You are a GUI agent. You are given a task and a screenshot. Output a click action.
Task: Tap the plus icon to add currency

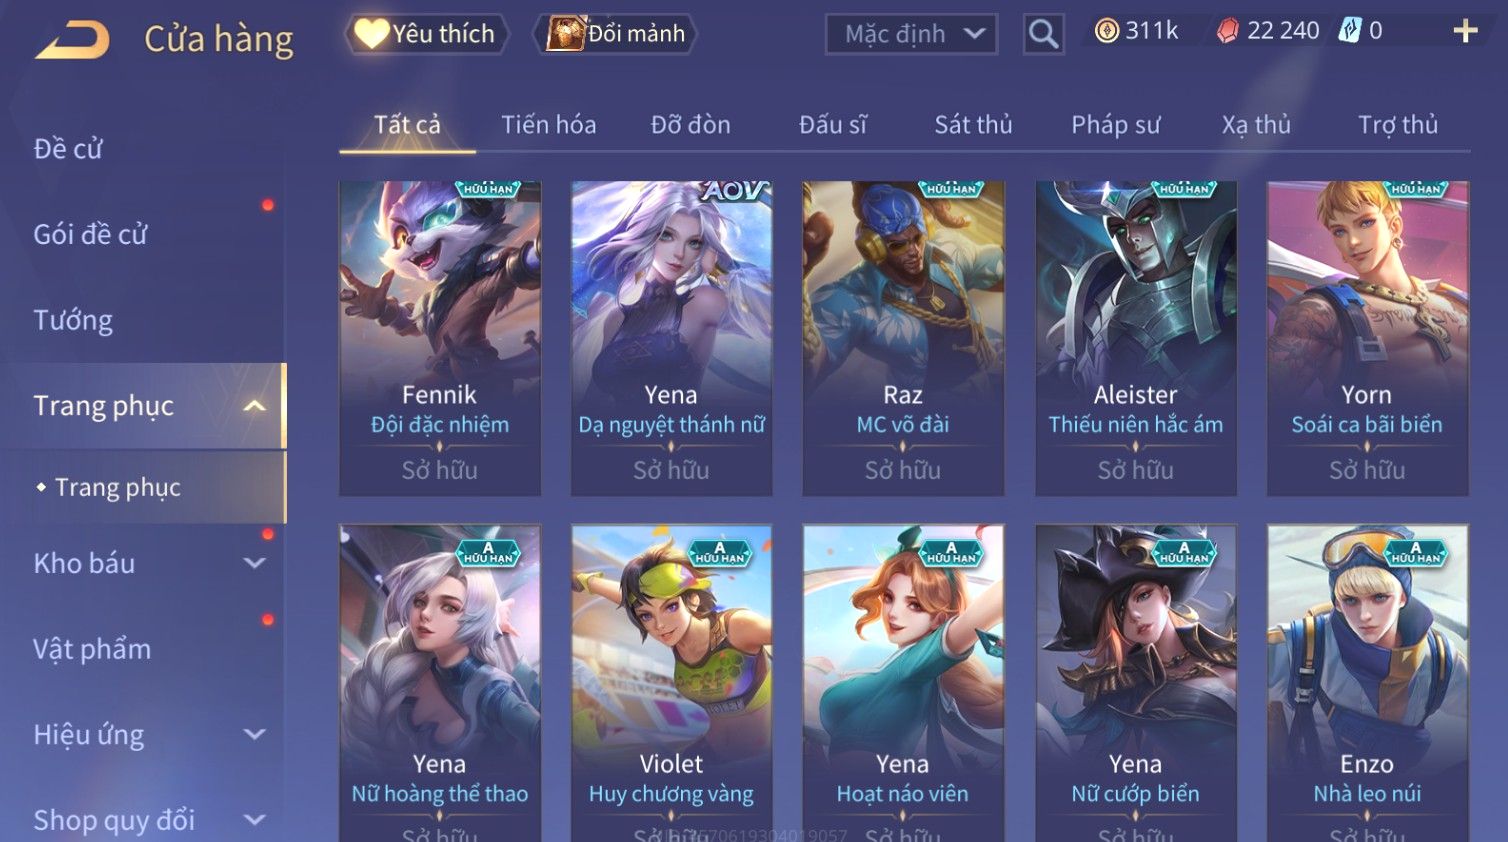(x=1465, y=31)
